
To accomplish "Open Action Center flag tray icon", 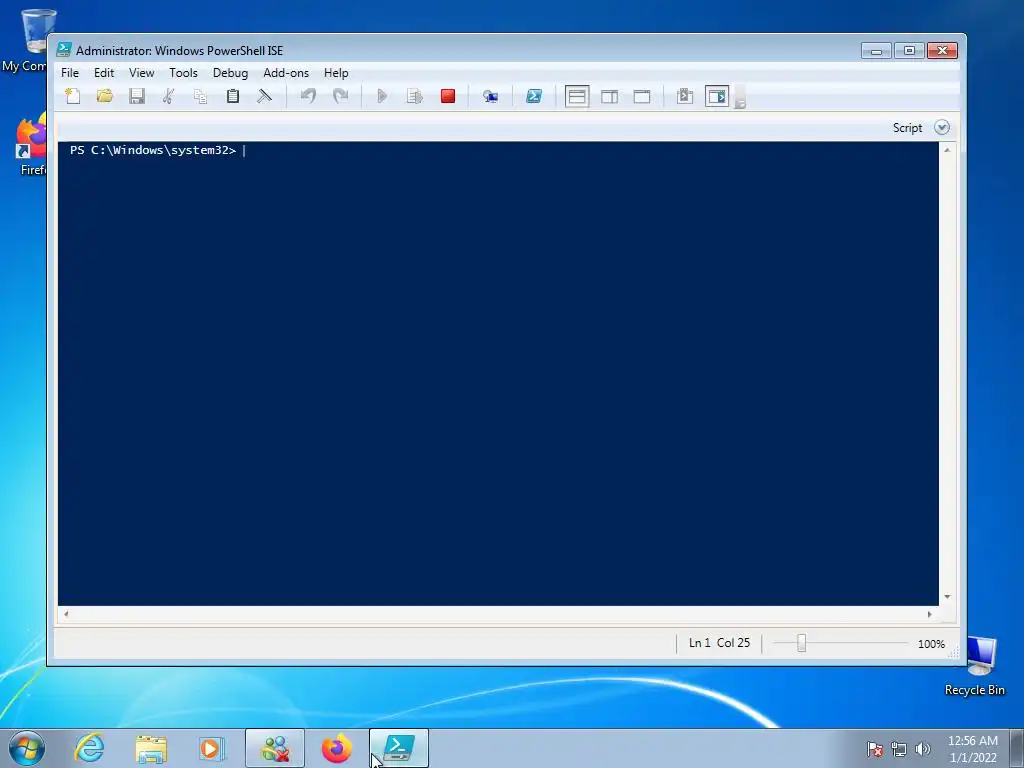I will point(875,749).
